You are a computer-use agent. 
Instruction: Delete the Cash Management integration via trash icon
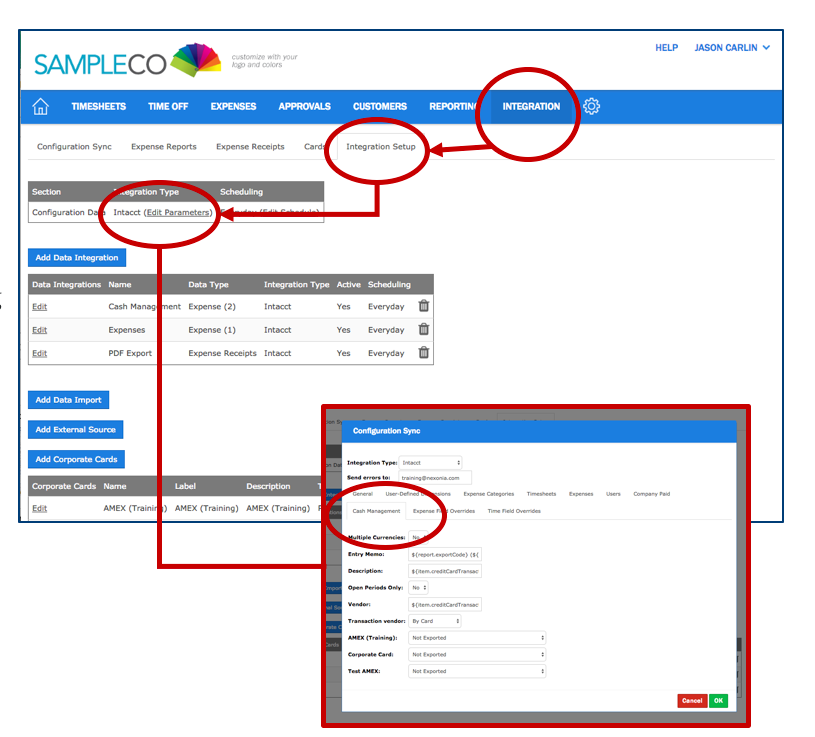click(x=424, y=306)
